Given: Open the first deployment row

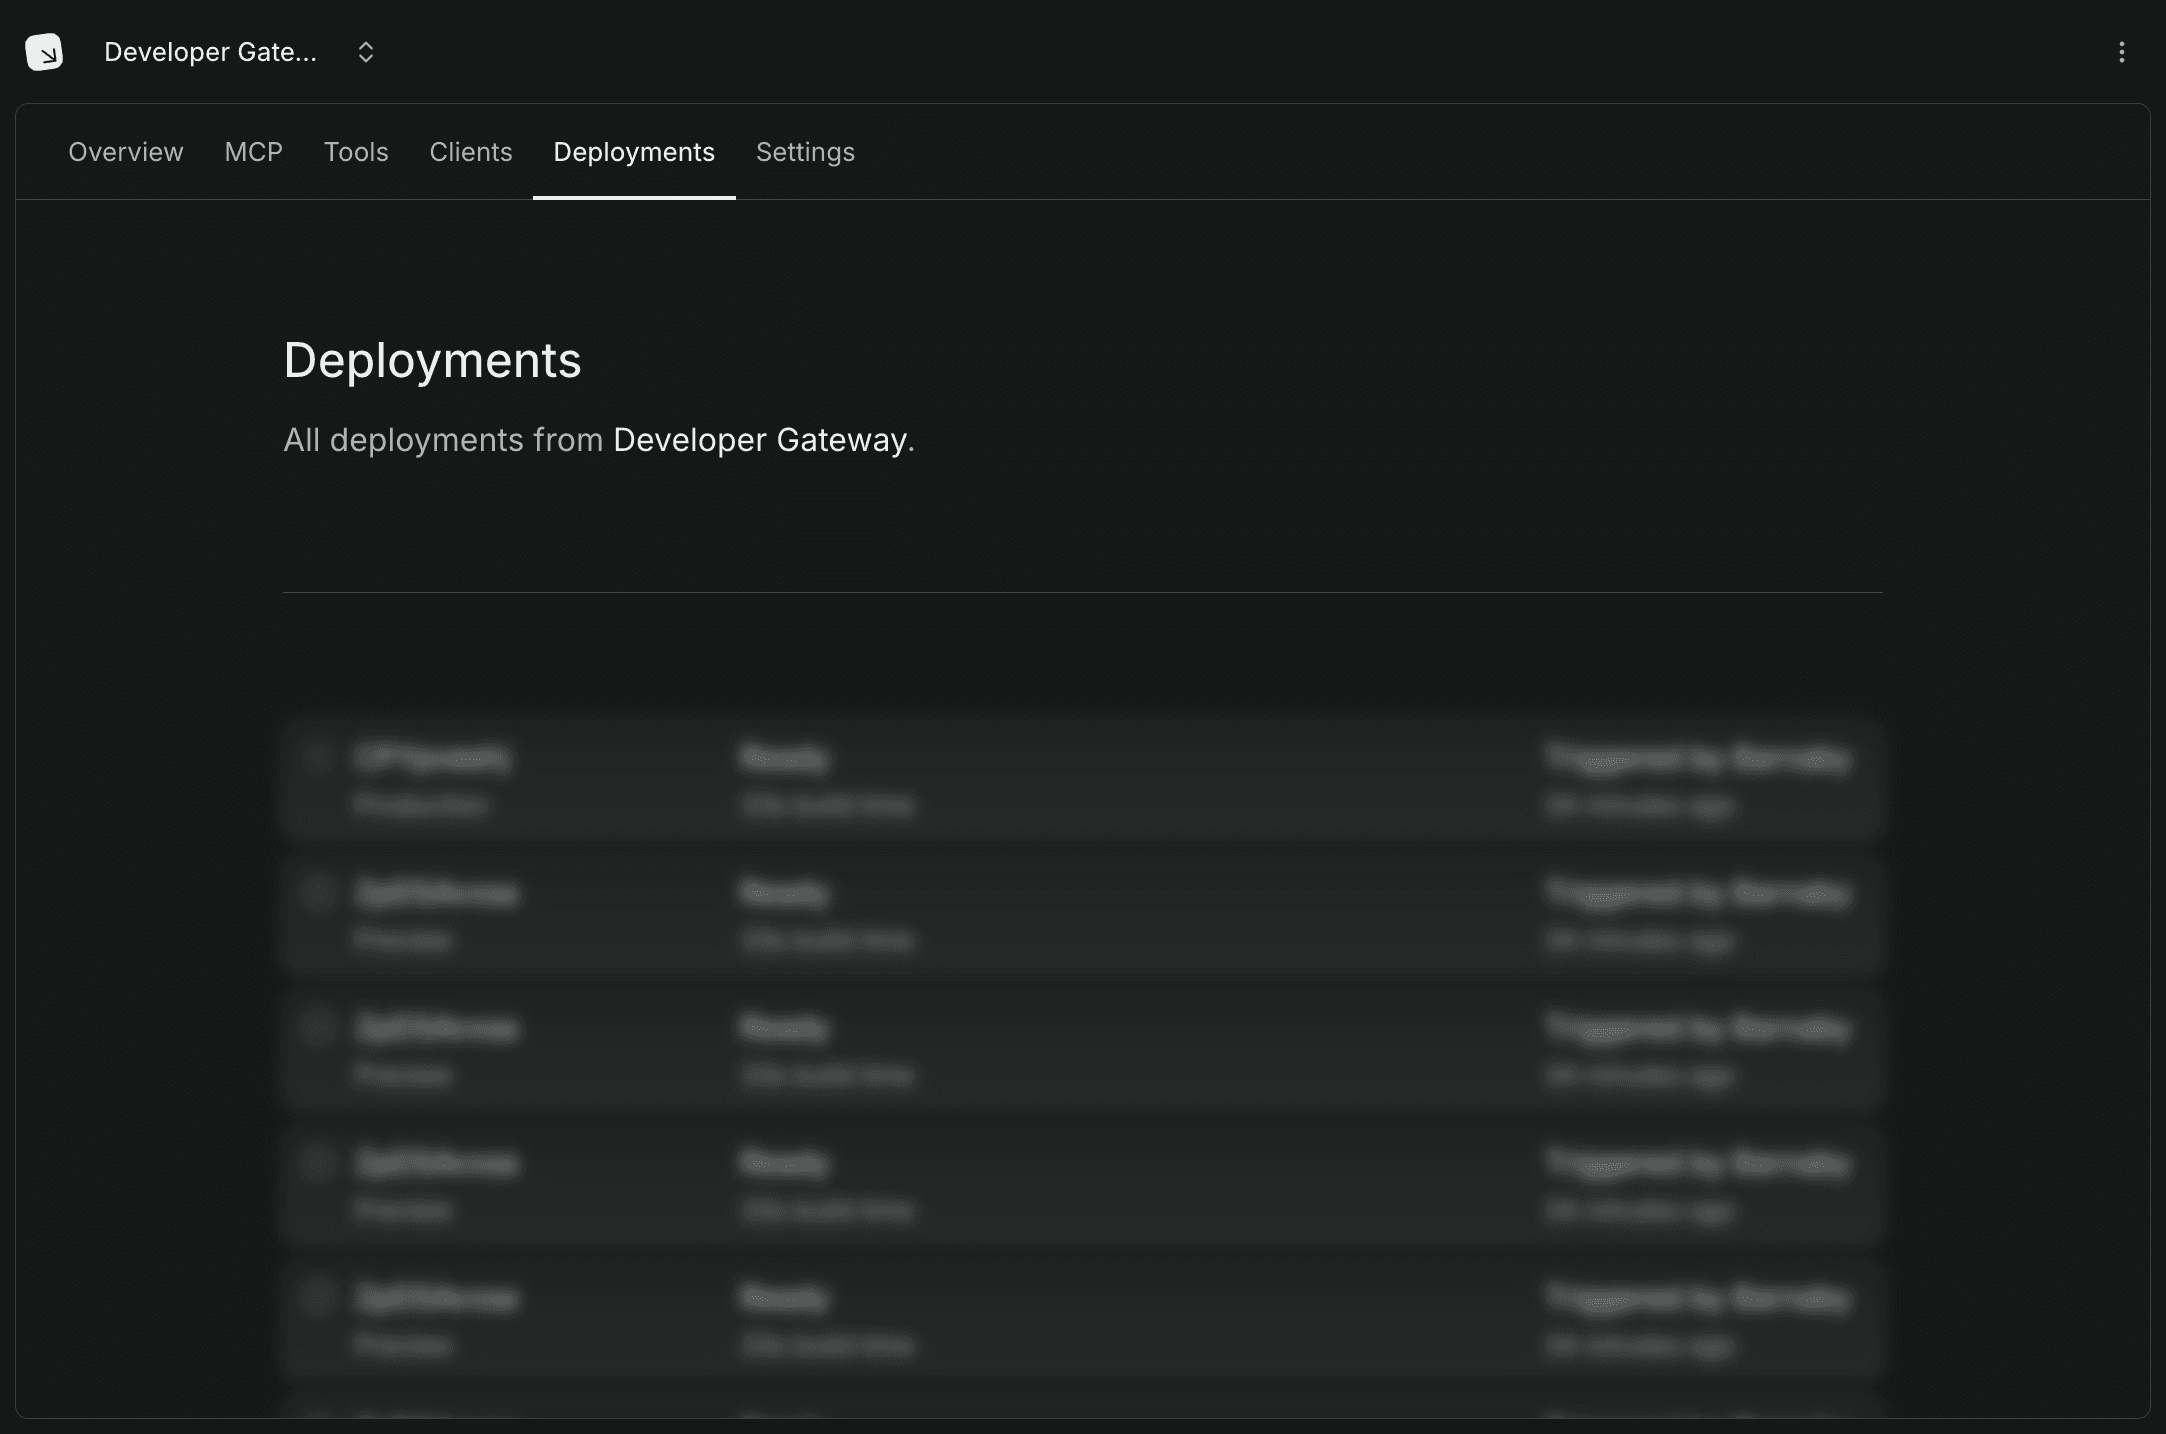Looking at the screenshot, I should point(1082,780).
